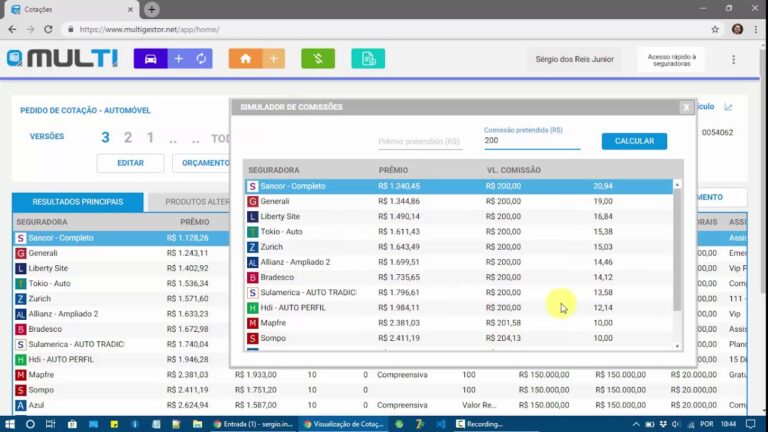The image size is (768, 432).
Task: Close the Simulador de Comissões dialog
Action: [686, 107]
